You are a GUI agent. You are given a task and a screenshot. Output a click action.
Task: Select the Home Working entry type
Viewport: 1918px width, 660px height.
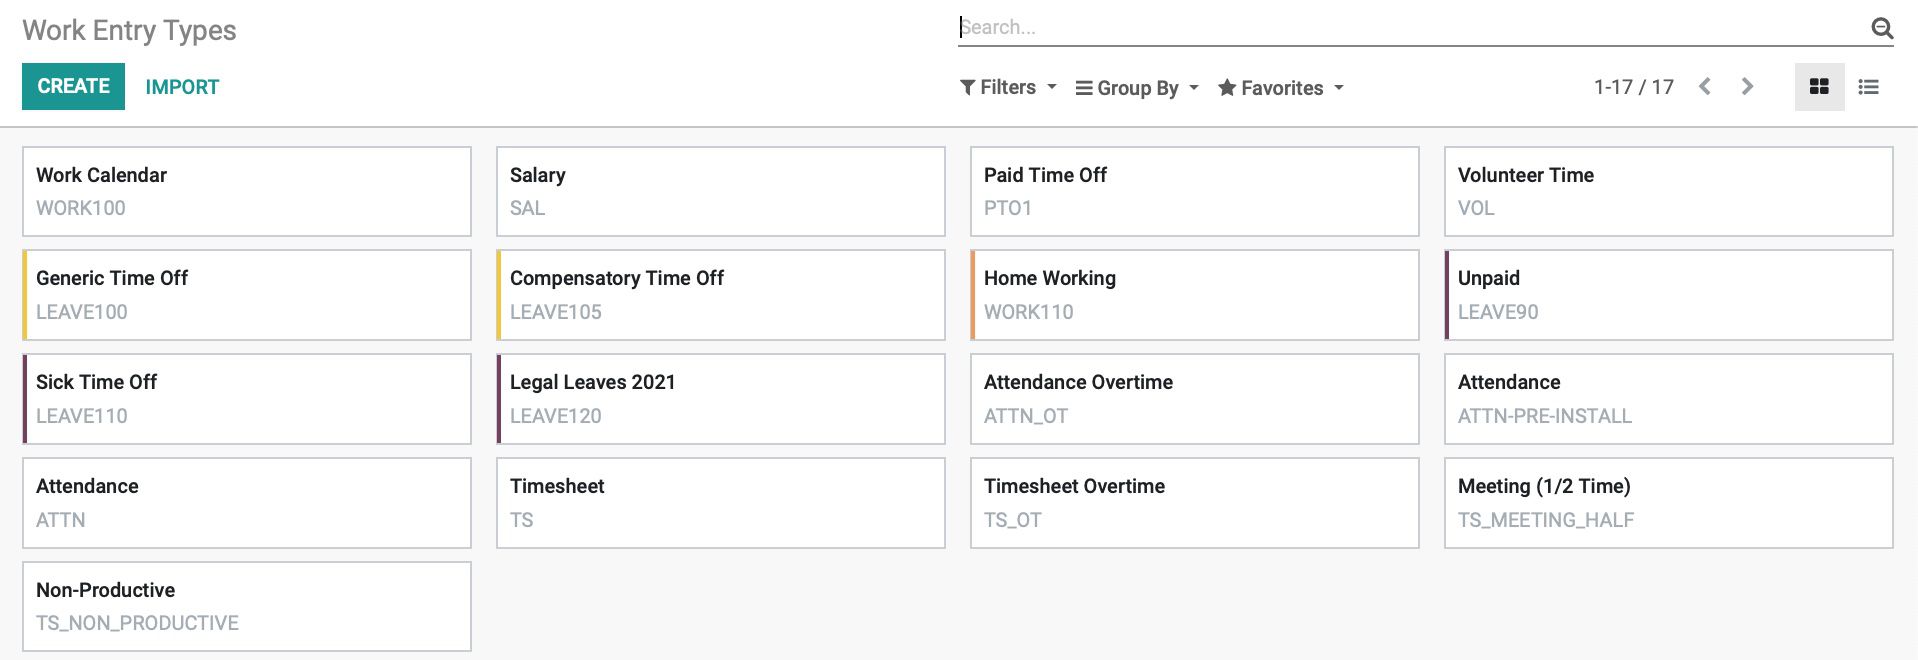point(1195,295)
